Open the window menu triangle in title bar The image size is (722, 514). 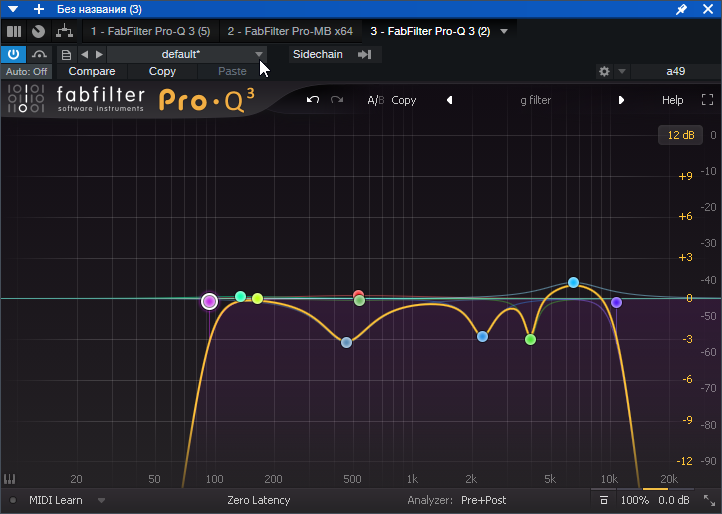[13, 9]
